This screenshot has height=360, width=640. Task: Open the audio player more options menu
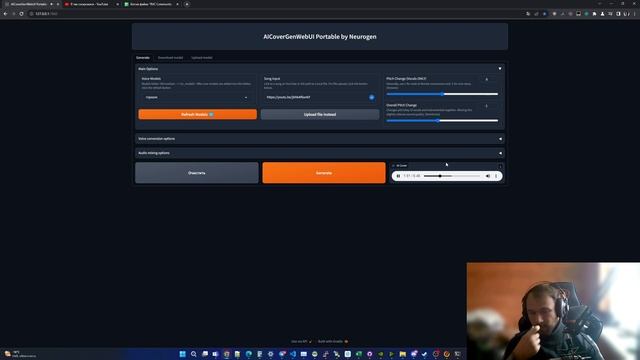[496, 176]
